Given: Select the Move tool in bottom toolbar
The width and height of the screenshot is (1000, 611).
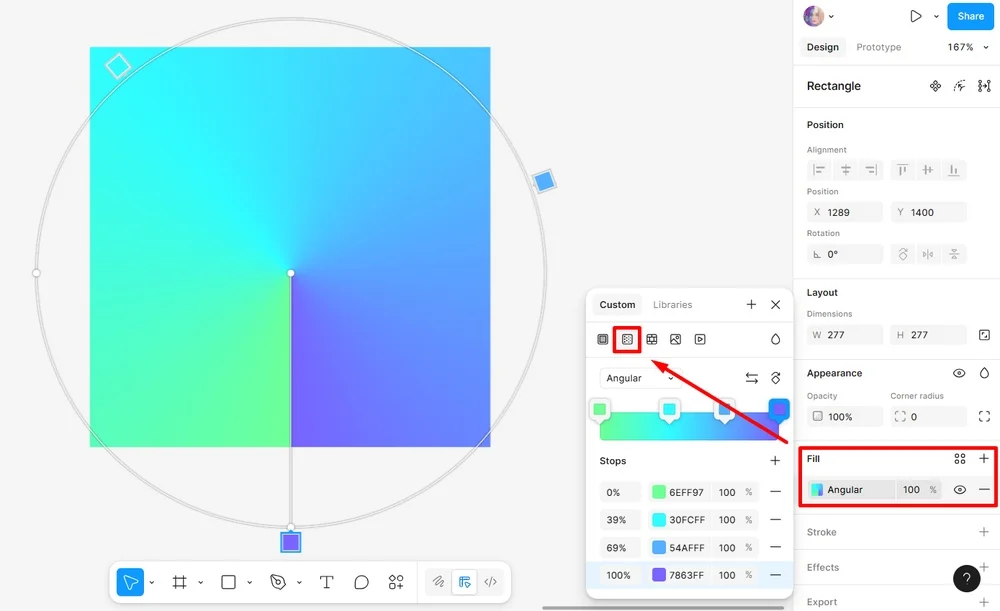Looking at the screenshot, I should coord(130,582).
